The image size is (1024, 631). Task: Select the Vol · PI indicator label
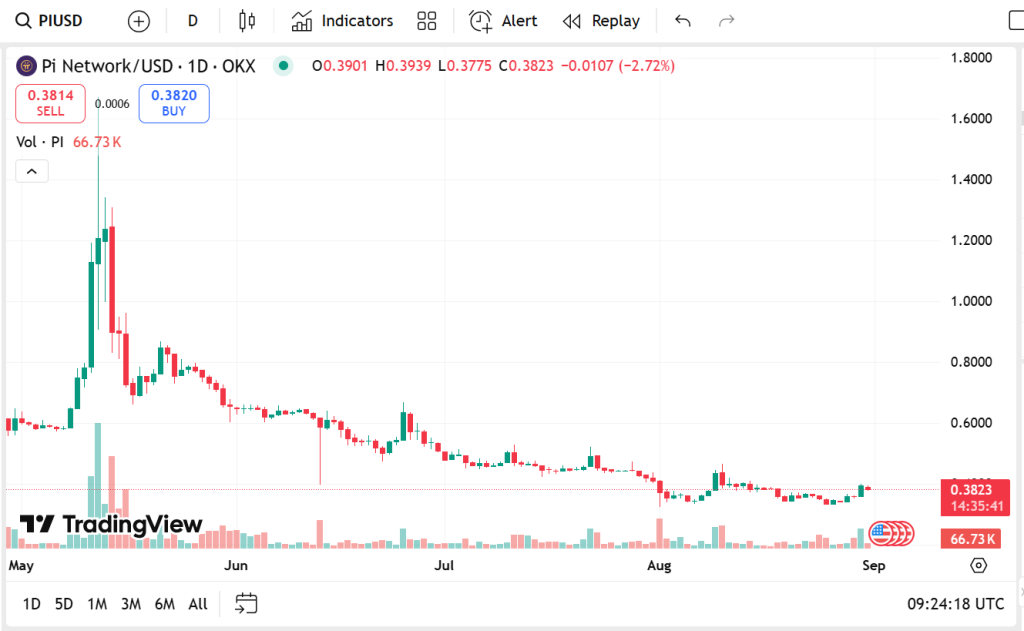[x=40, y=142]
